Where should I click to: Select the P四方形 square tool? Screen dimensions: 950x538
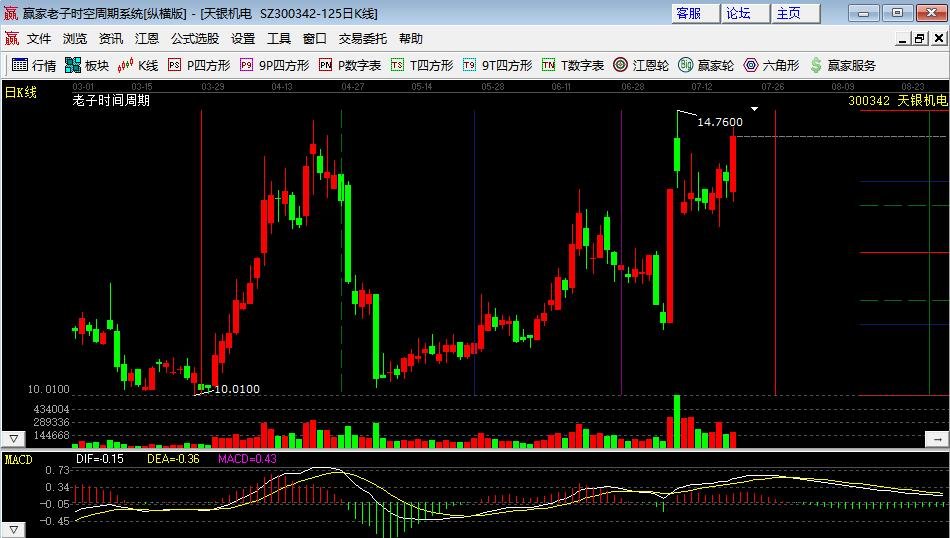click(x=198, y=65)
